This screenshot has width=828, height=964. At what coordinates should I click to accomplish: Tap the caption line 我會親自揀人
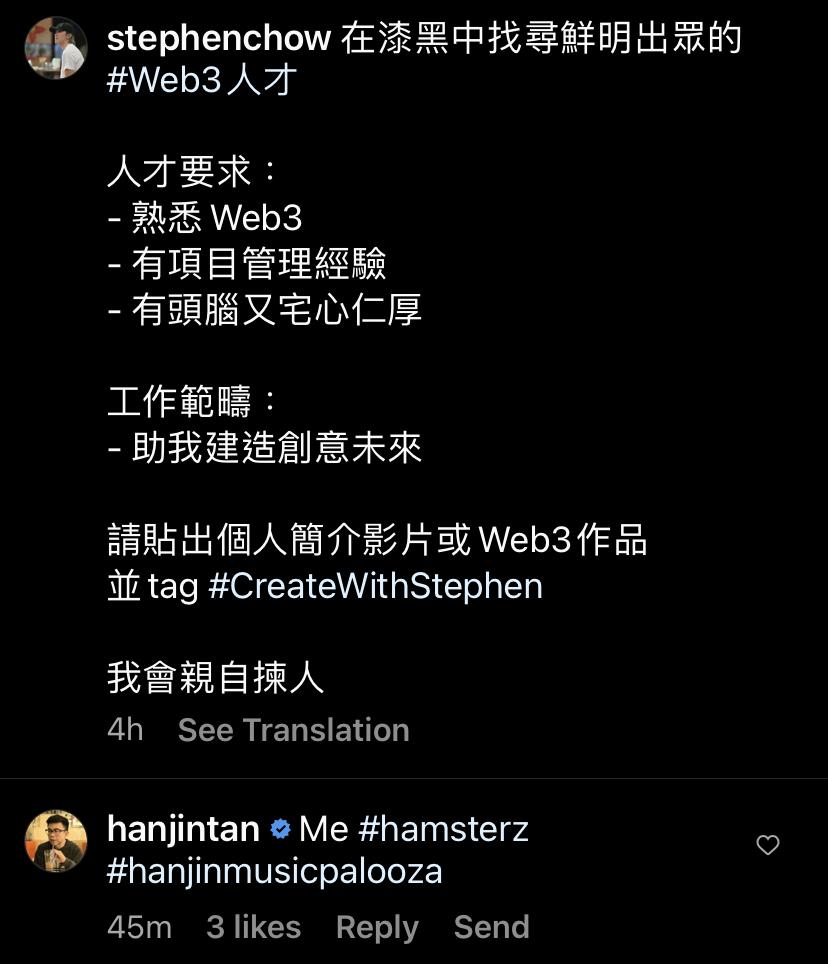216,678
